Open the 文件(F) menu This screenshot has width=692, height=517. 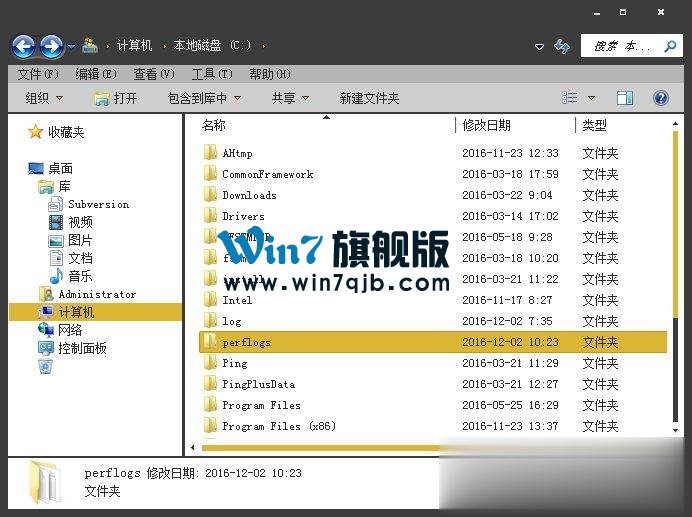tap(38, 74)
